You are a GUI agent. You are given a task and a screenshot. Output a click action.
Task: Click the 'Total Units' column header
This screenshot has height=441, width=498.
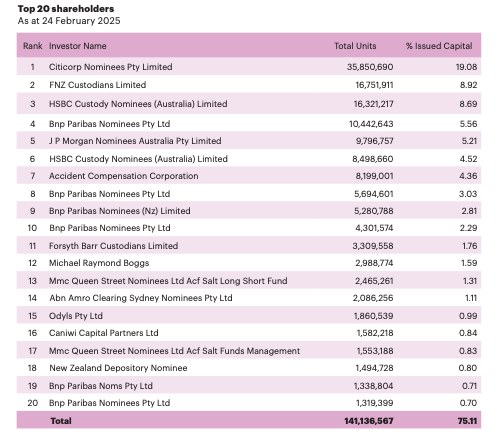[355, 46]
